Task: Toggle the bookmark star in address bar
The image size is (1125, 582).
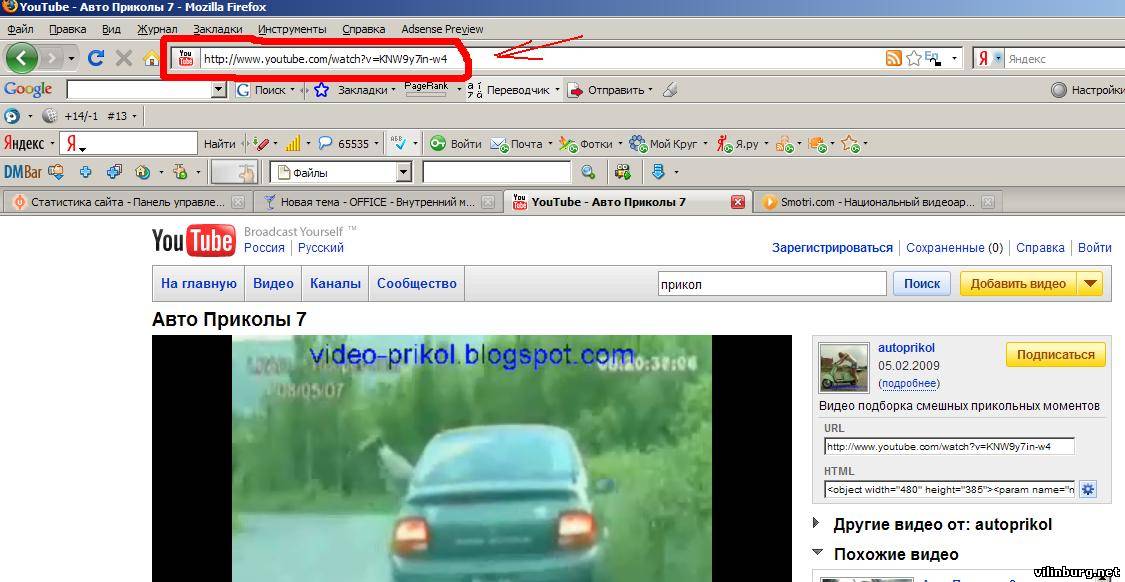Action: (x=913, y=59)
